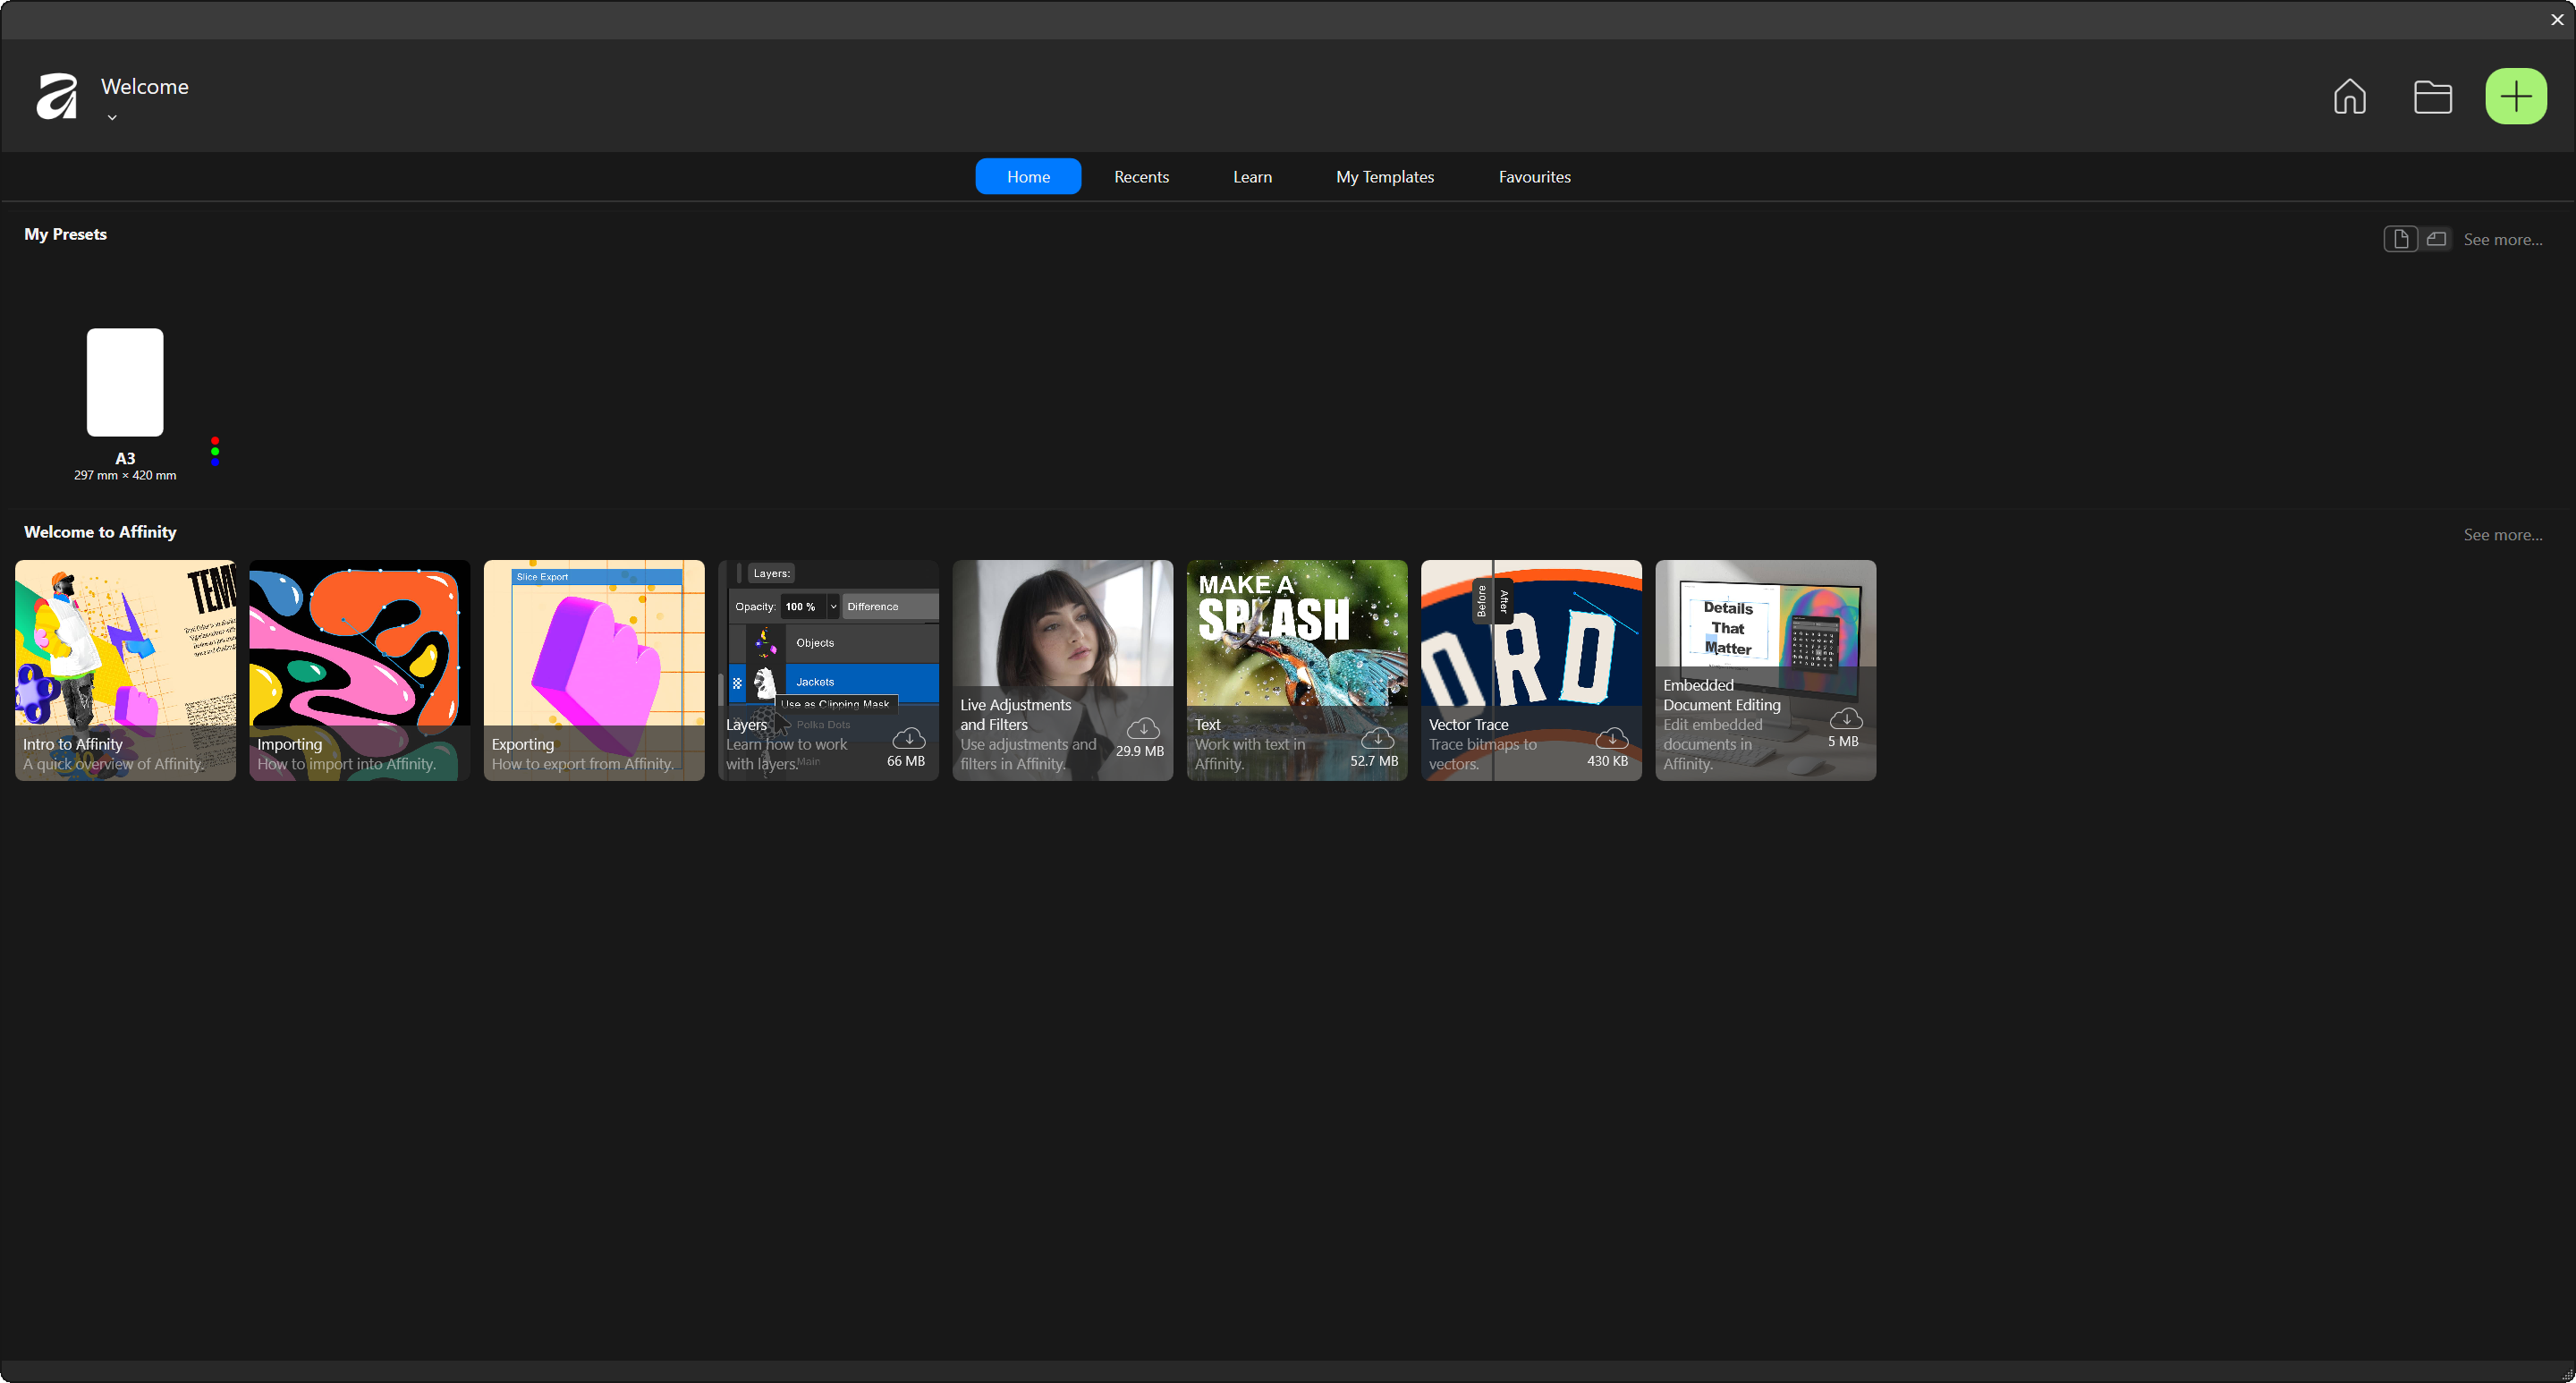Click the Embedded Document Editing download icon

tap(1845, 718)
